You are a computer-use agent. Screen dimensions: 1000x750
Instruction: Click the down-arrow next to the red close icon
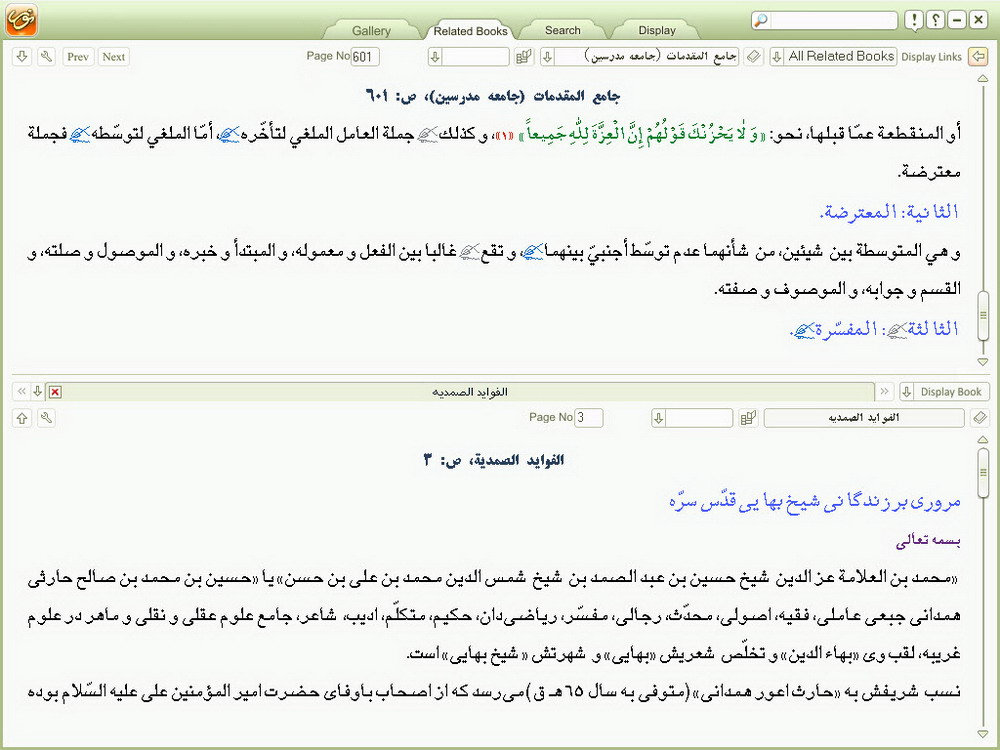[x=38, y=392]
